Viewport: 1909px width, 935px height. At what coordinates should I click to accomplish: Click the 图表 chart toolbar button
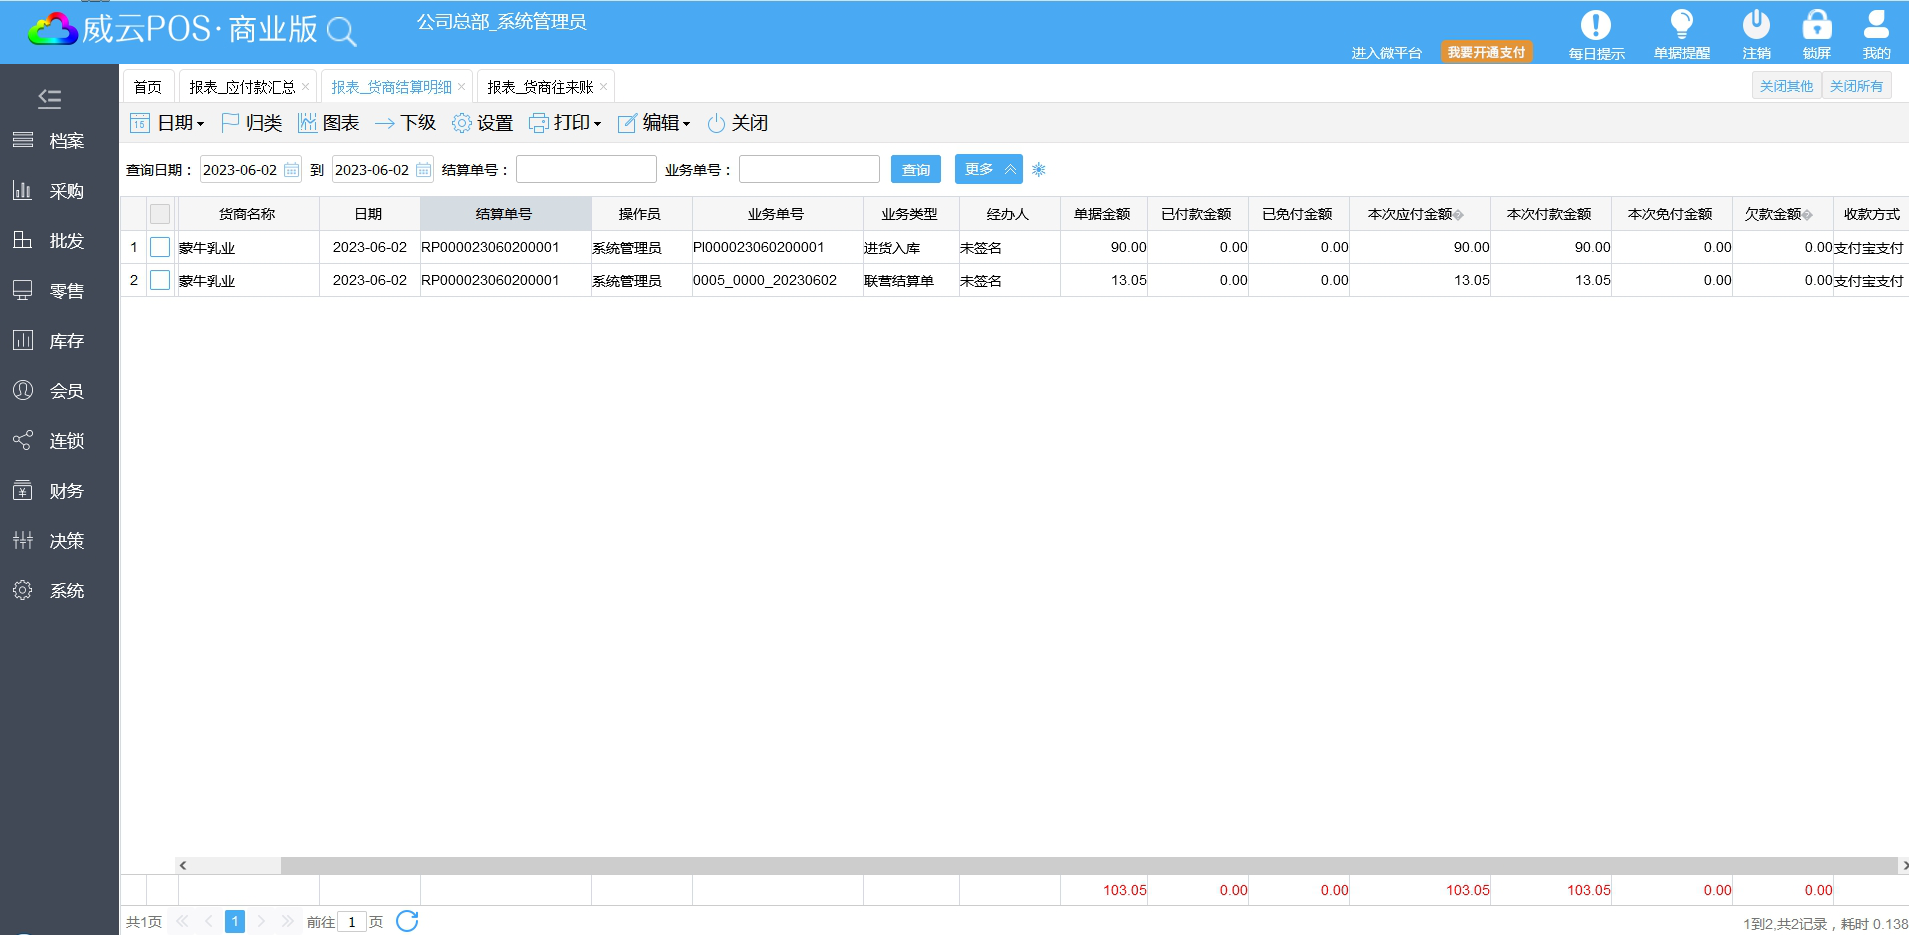[328, 123]
